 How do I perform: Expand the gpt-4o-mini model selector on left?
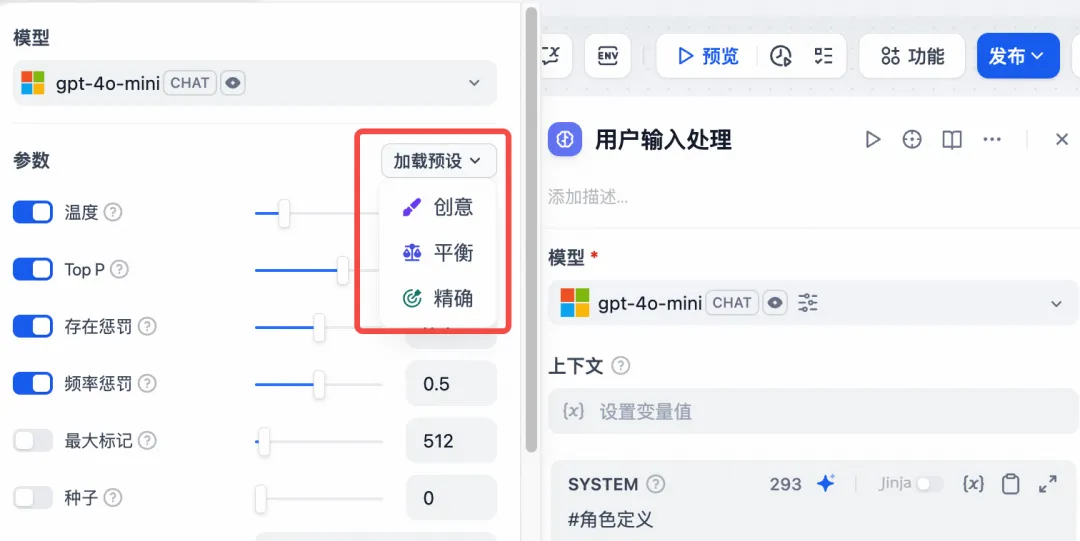pos(255,83)
